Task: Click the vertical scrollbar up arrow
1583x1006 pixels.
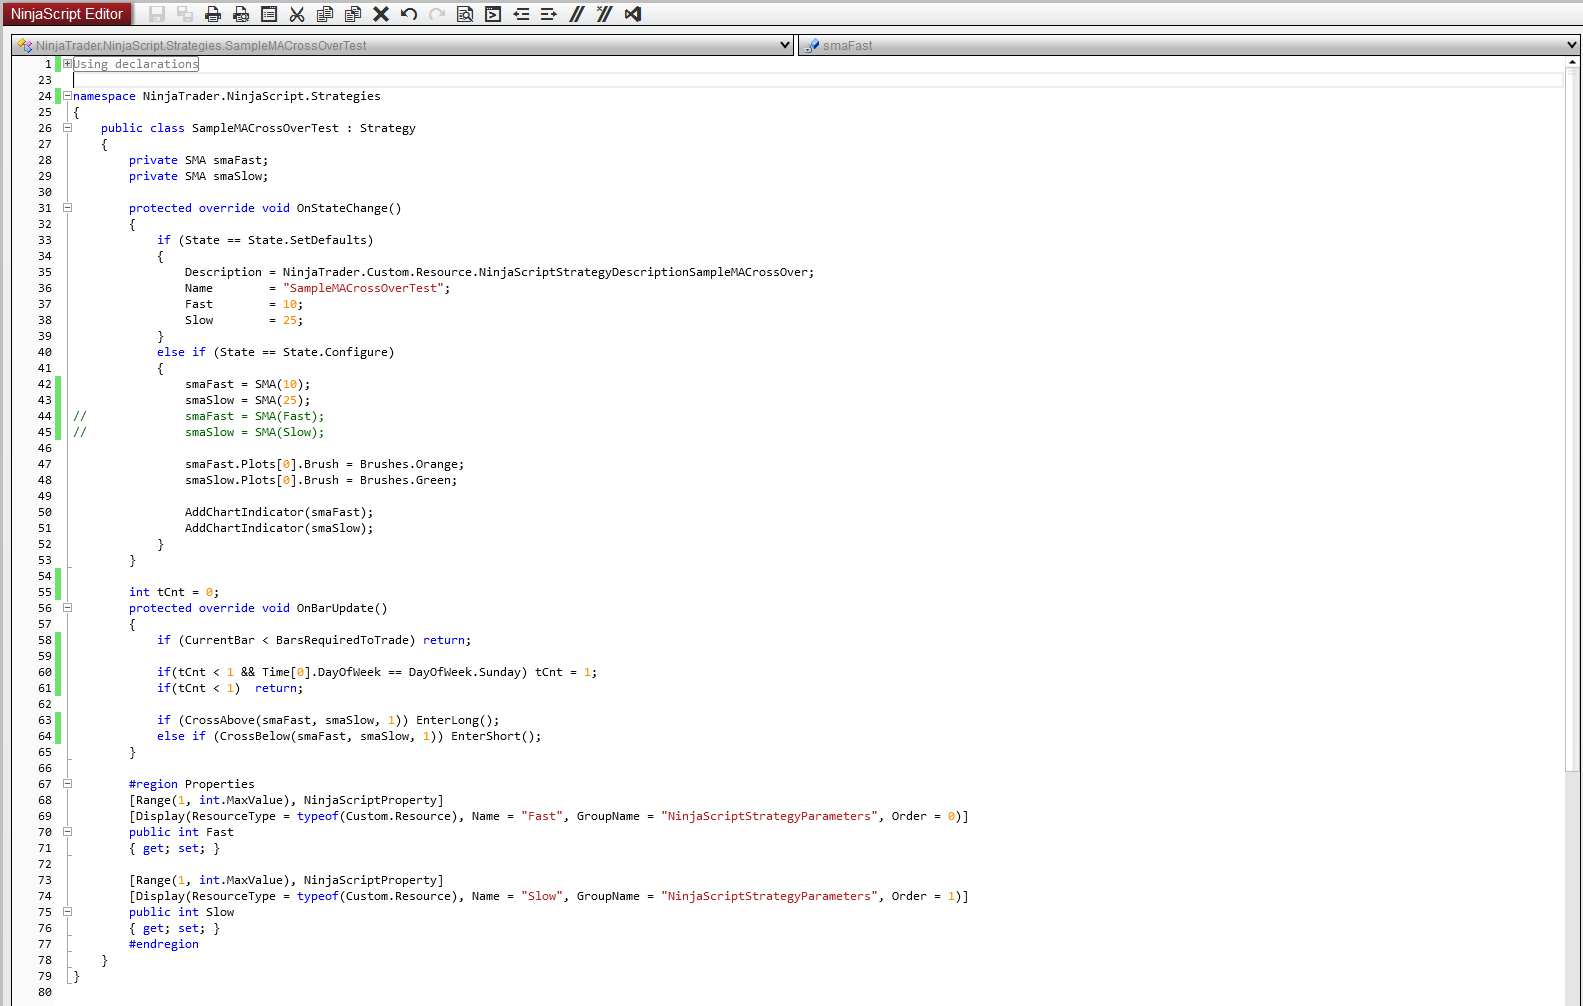Action: pyautogui.click(x=1573, y=62)
